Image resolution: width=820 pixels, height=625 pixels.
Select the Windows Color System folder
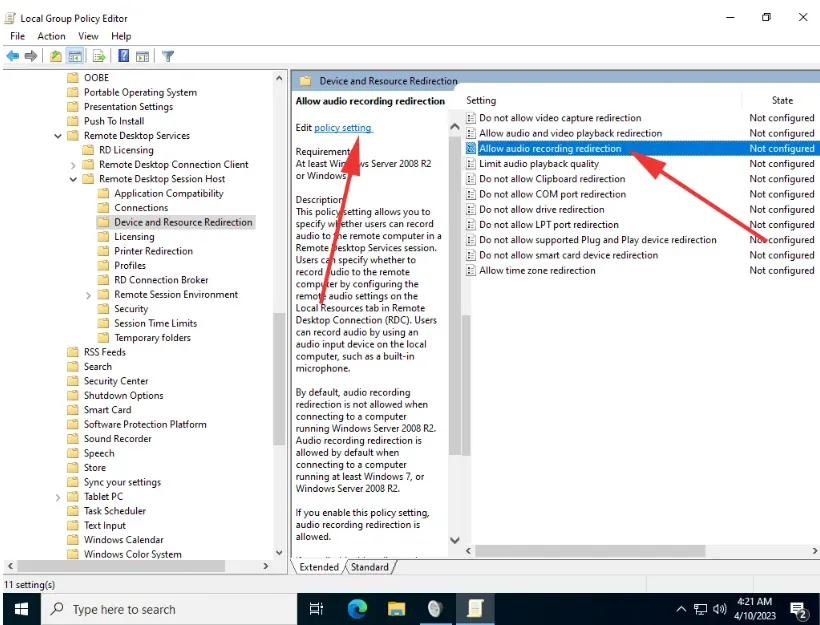[133, 554]
